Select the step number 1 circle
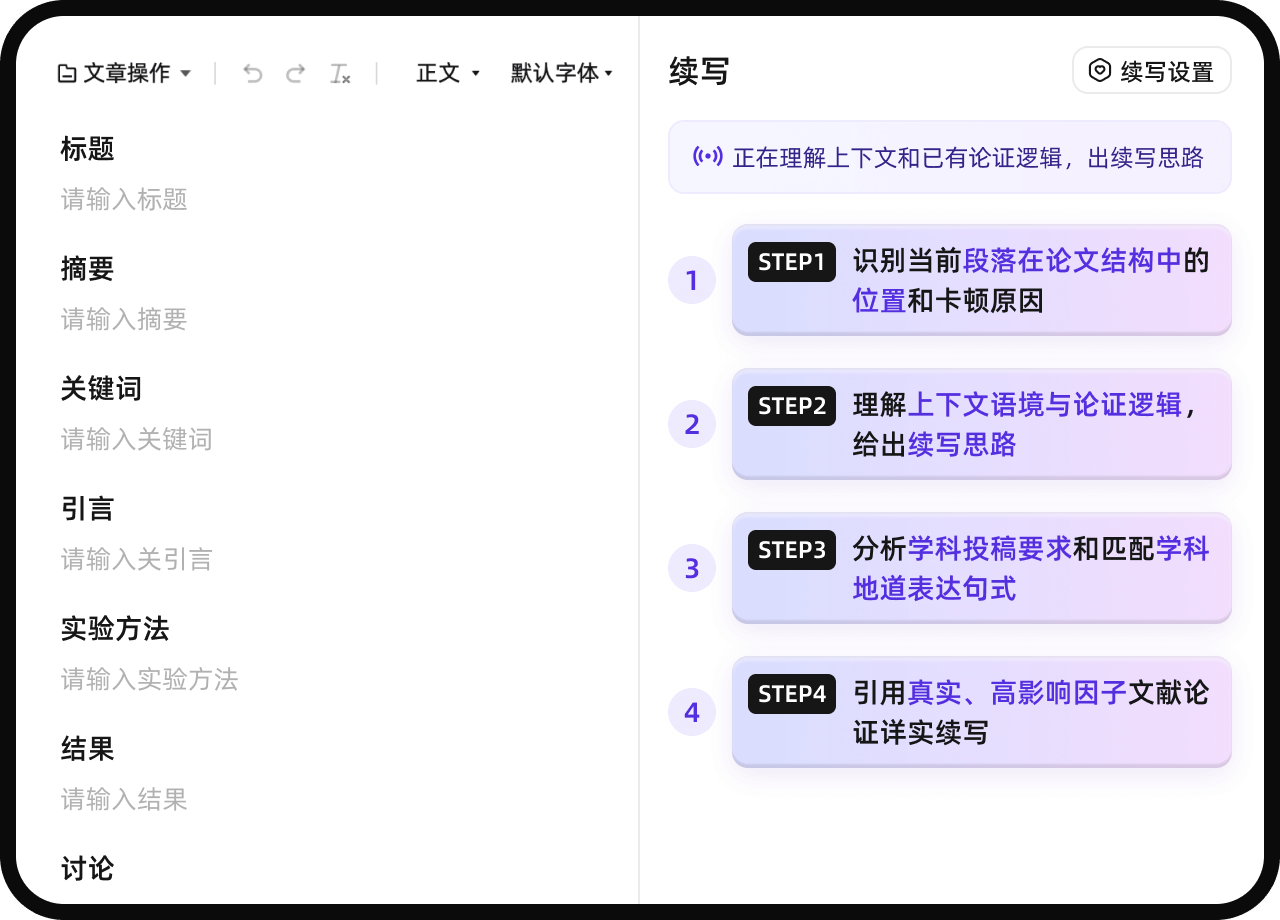 point(692,280)
